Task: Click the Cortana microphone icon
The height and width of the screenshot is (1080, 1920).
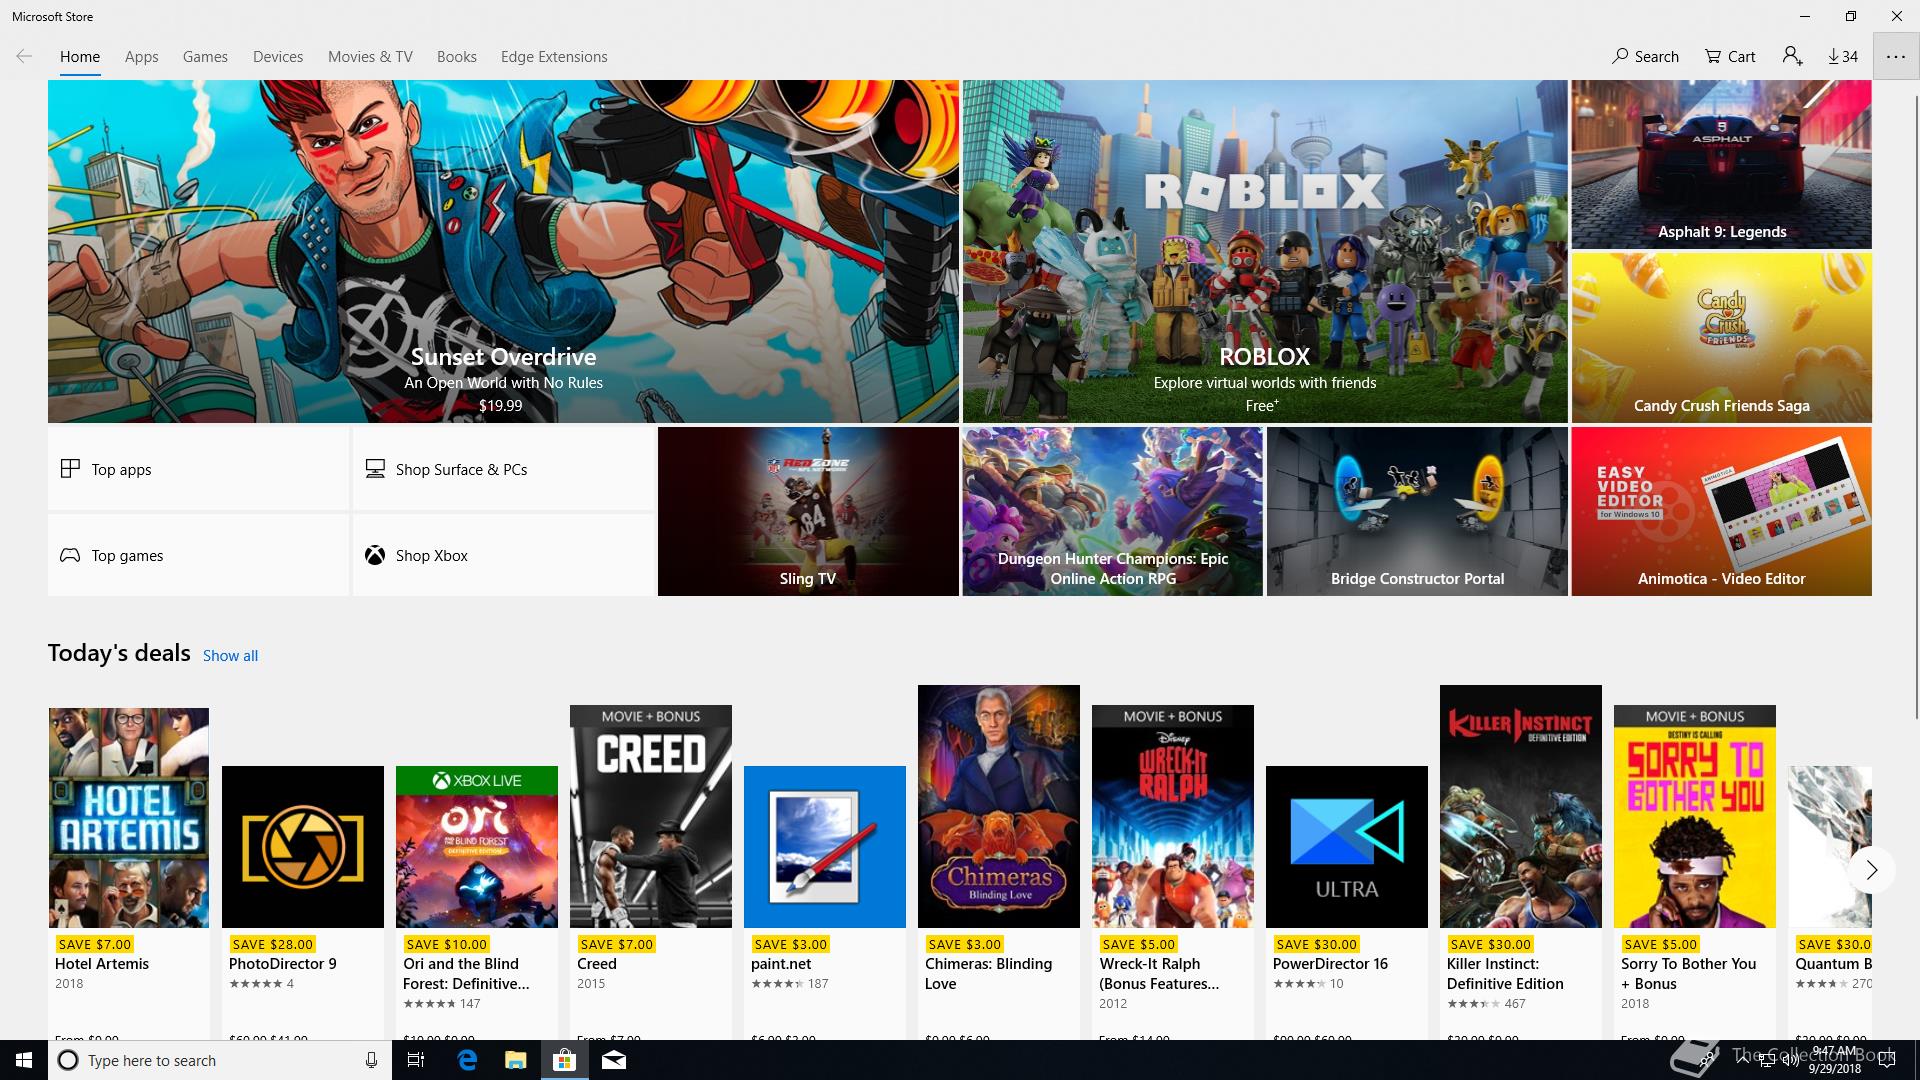Action: point(371,1060)
